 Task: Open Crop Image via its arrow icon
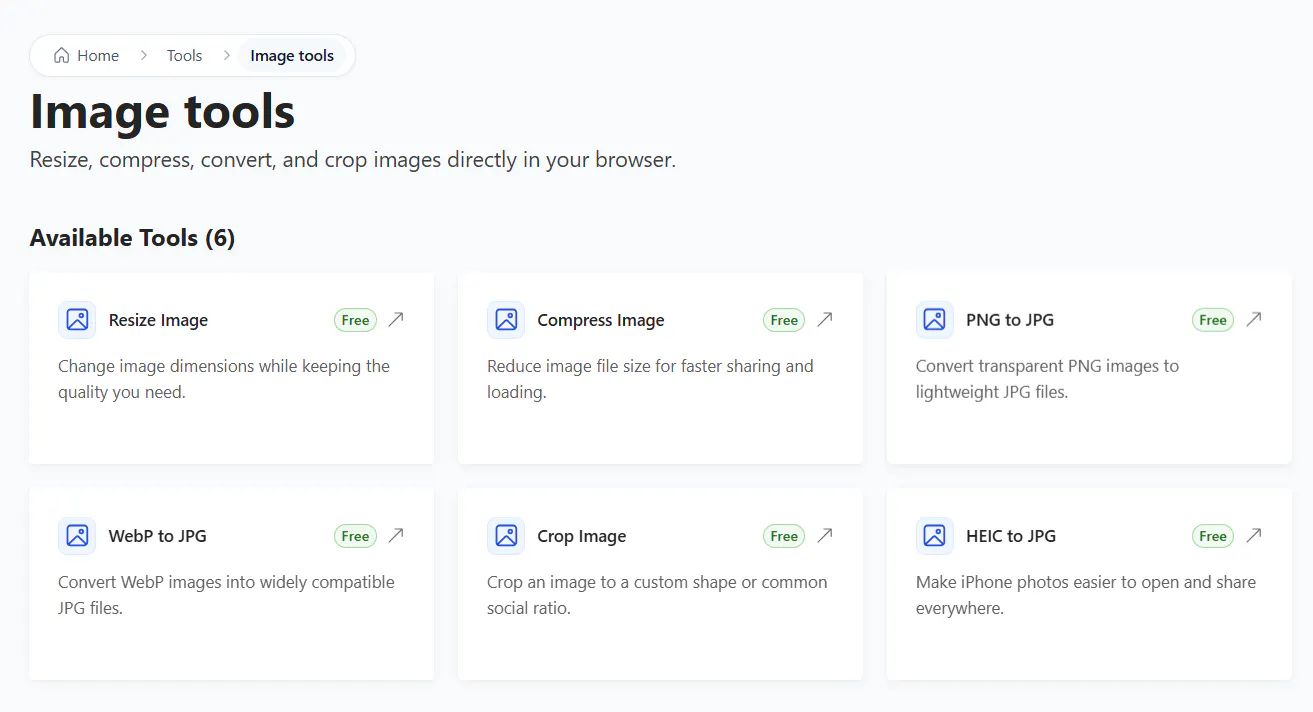coord(825,535)
